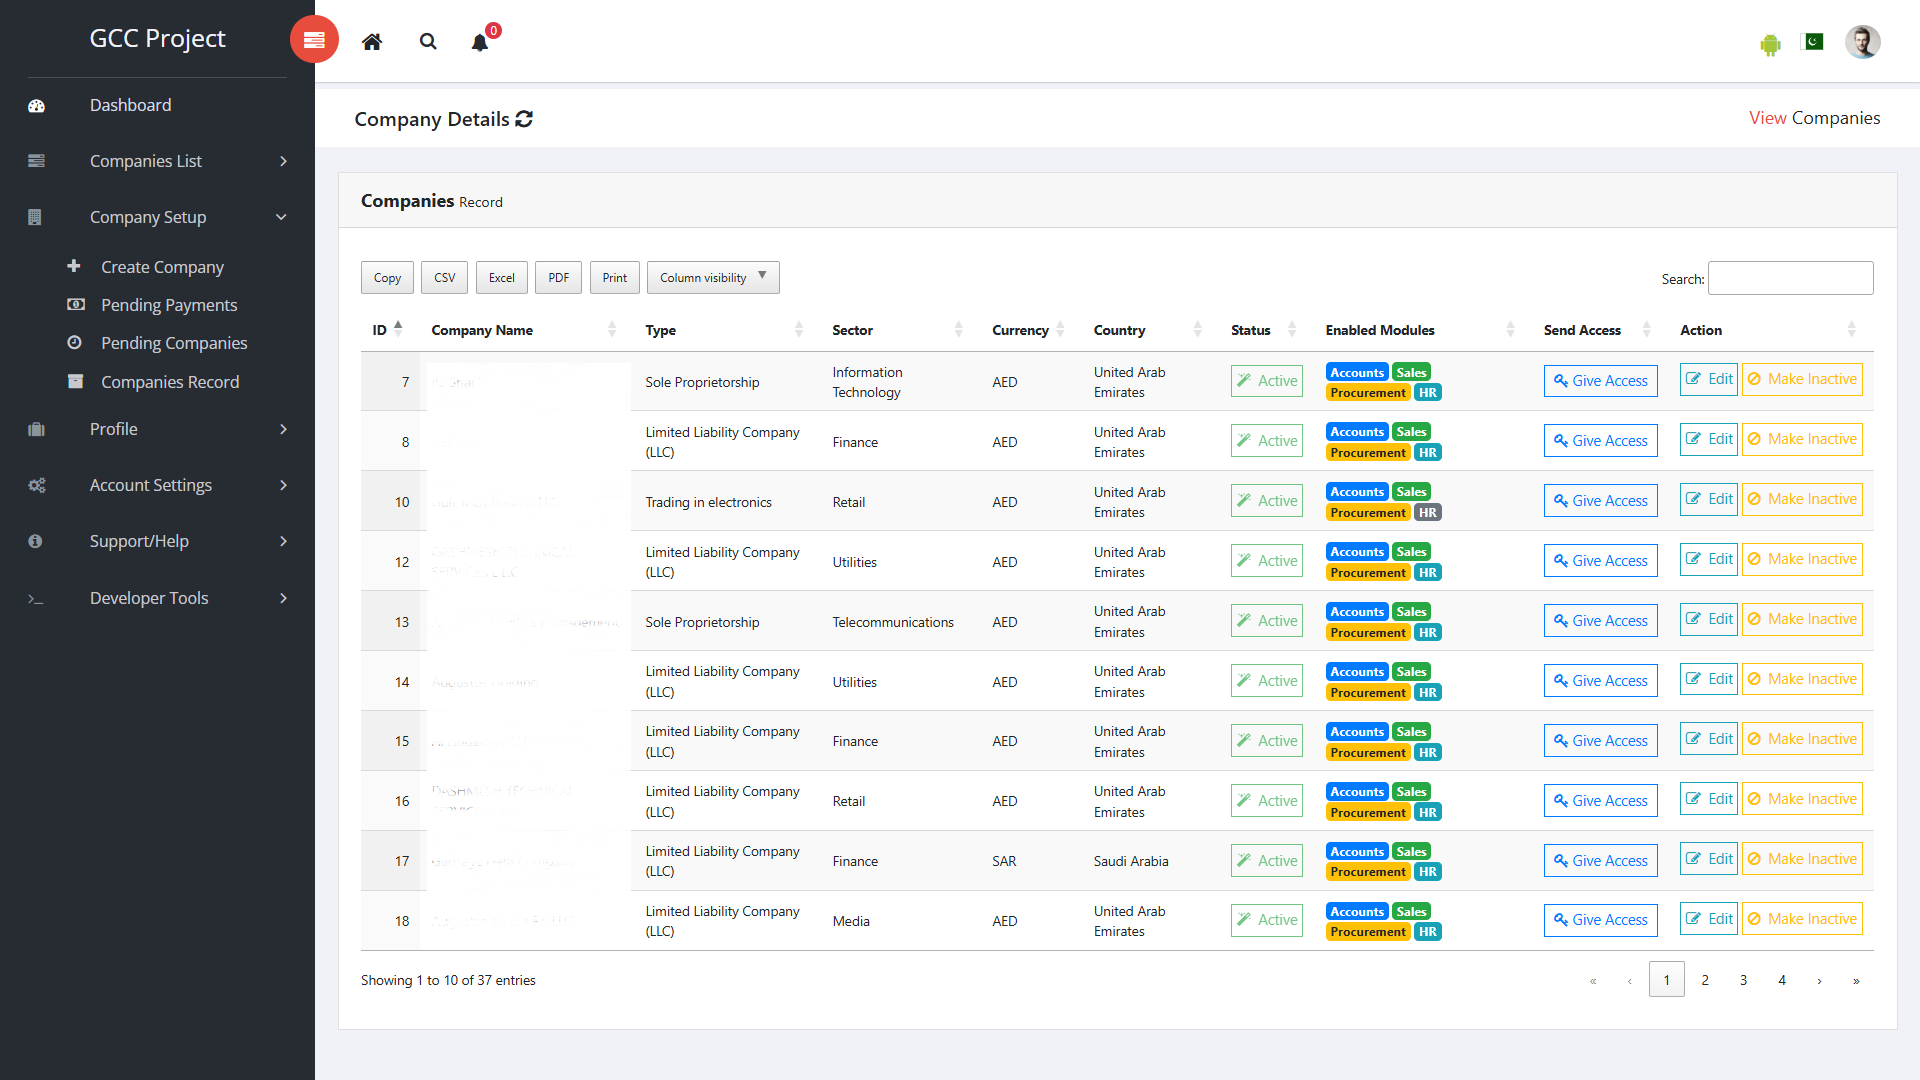
Task: Refresh using the icon beside Company Details
Action: click(x=524, y=119)
